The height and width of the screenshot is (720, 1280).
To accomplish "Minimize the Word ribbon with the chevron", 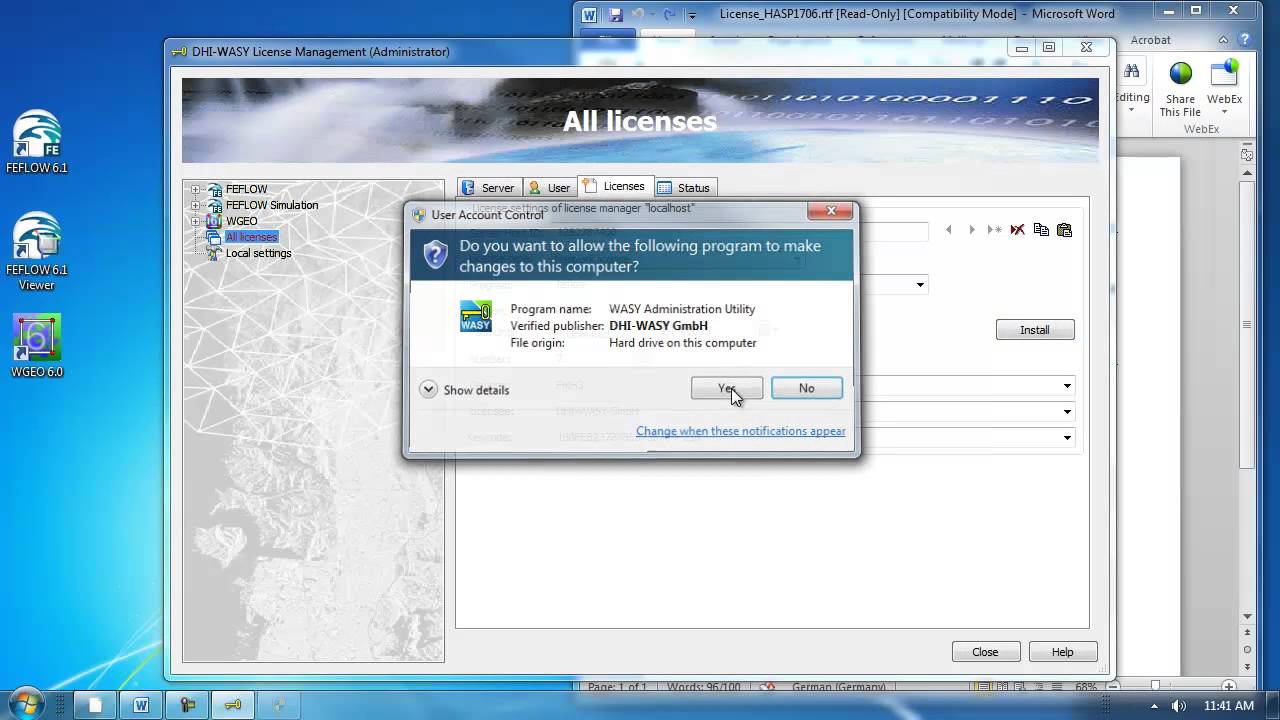I will [x=1224, y=40].
